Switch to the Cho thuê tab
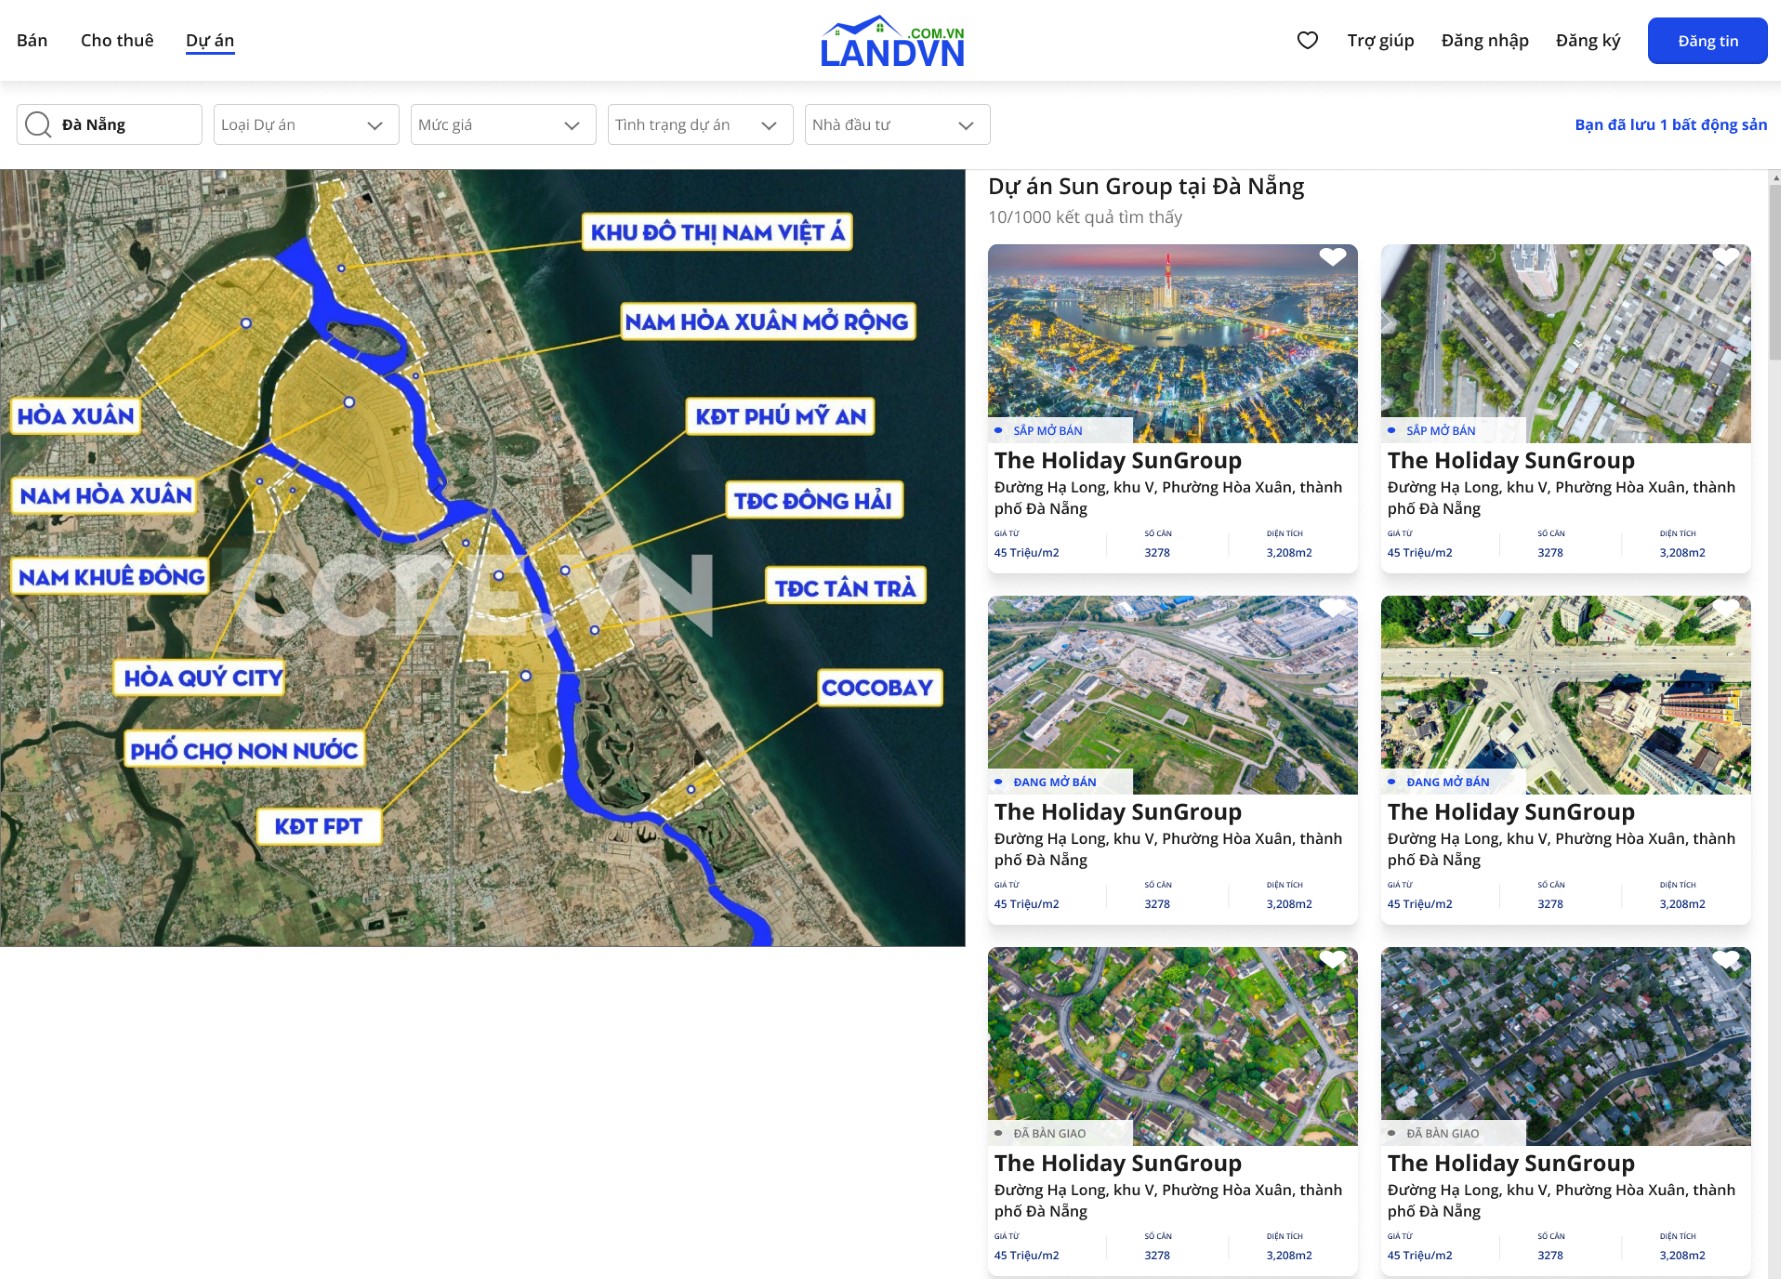This screenshot has width=1781, height=1279. pyautogui.click(x=117, y=40)
